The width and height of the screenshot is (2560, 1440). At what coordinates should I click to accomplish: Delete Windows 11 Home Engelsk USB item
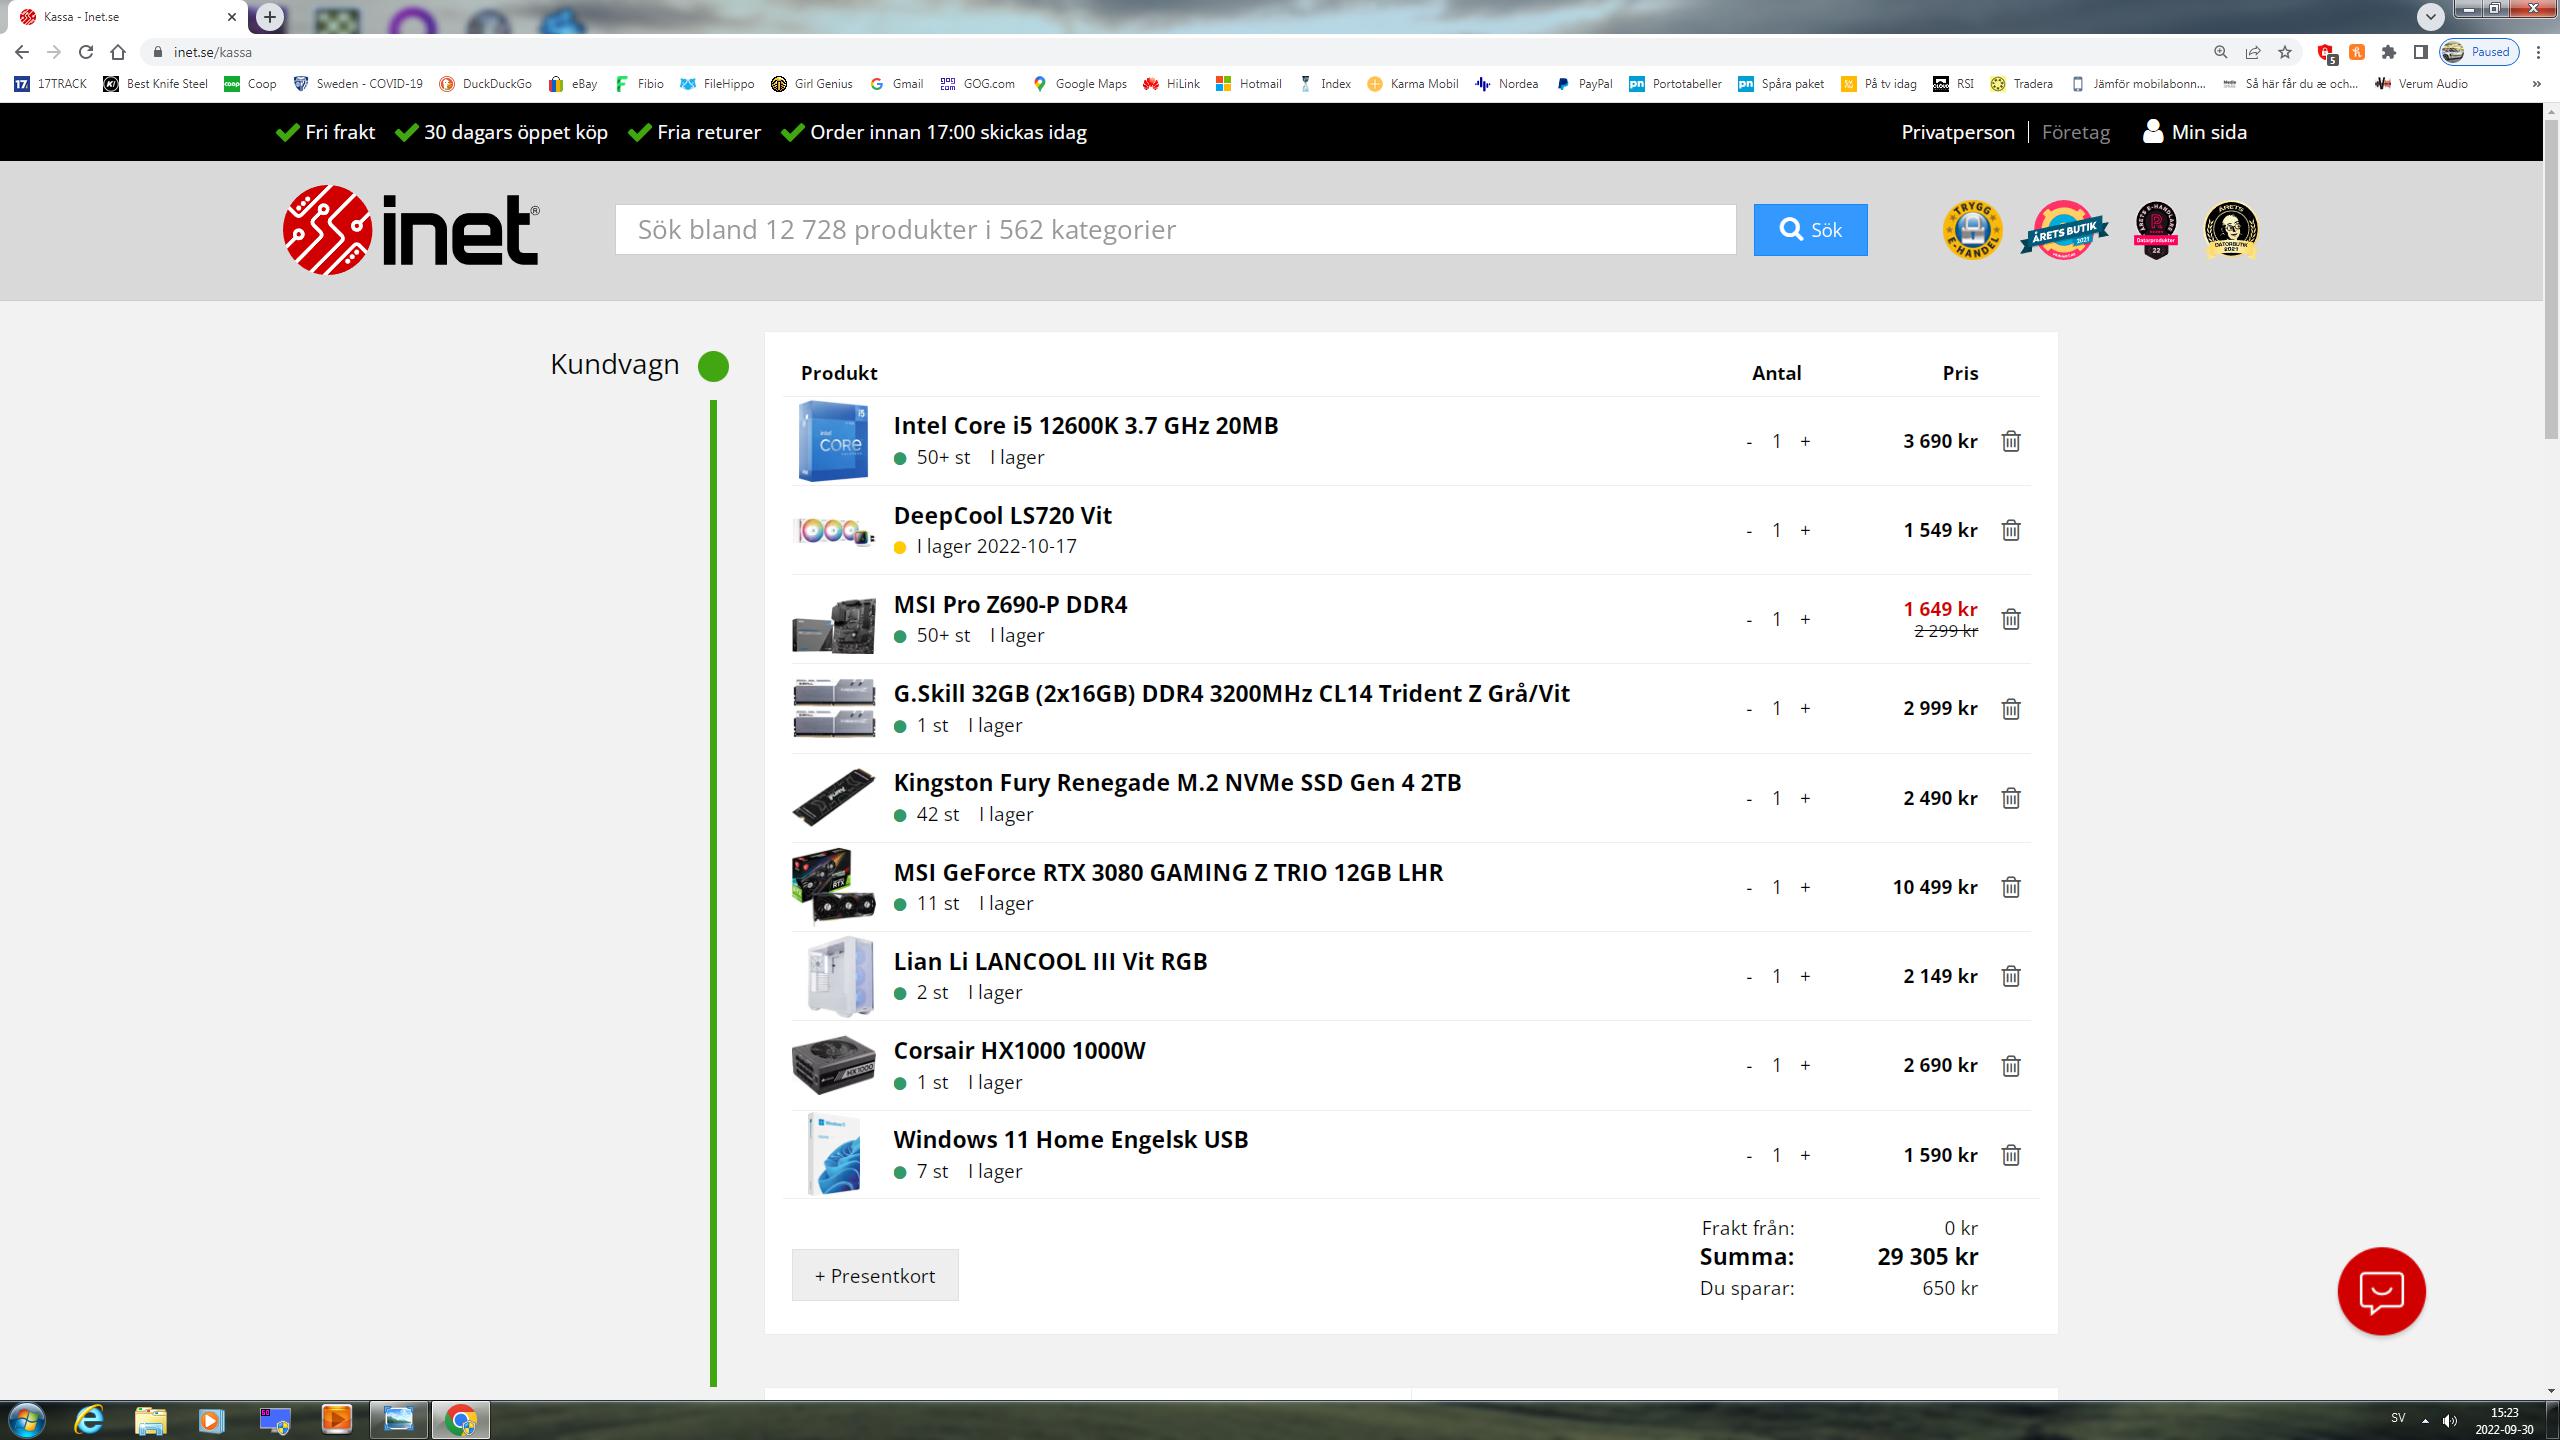(x=2011, y=1155)
